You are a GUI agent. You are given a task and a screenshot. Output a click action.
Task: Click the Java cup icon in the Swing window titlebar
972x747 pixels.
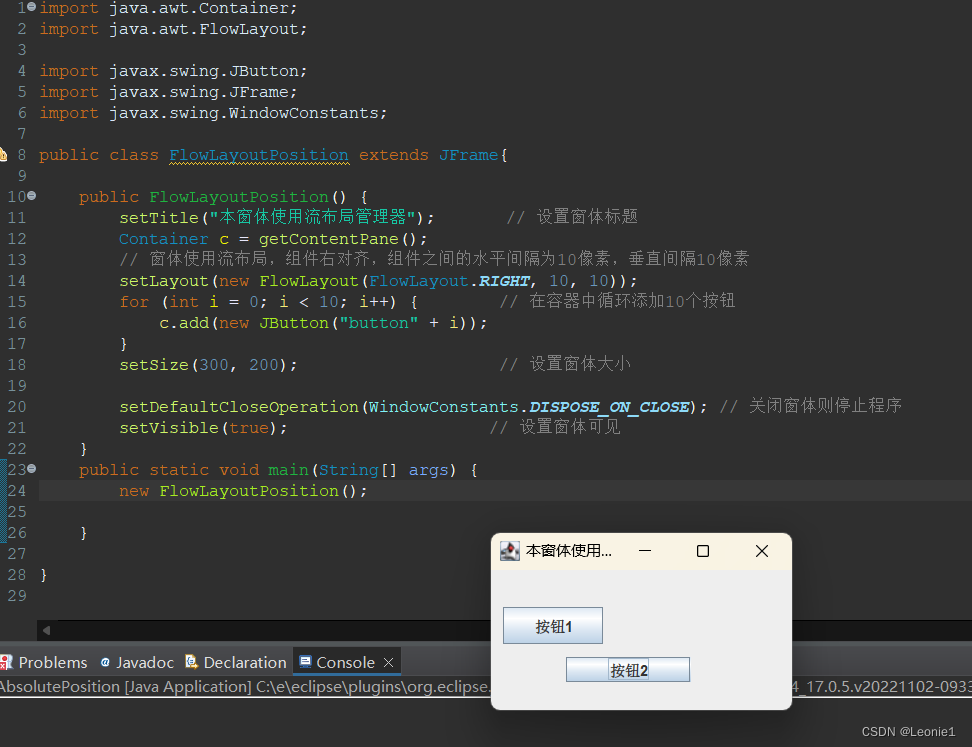(509, 551)
